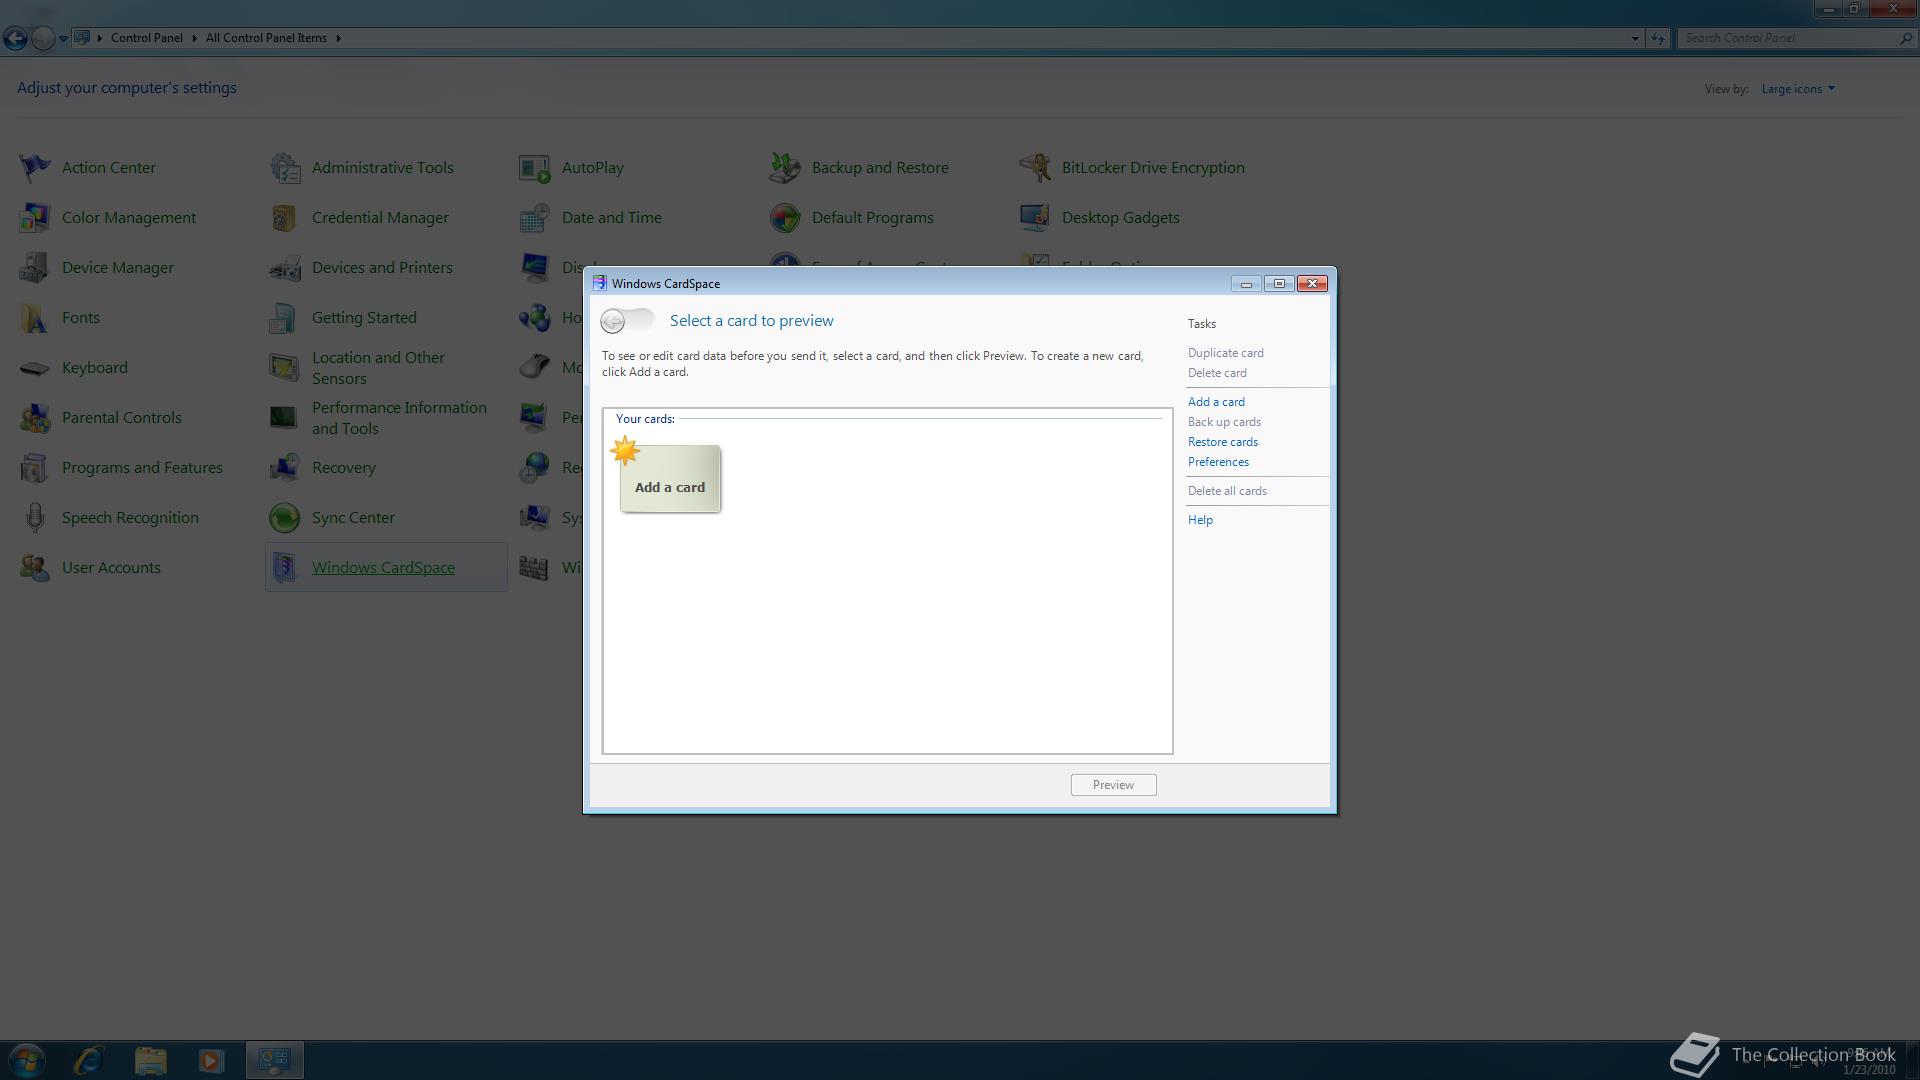Click the BitLocker Drive Encryption icon
1920x1080 pixels.
tap(1035, 167)
